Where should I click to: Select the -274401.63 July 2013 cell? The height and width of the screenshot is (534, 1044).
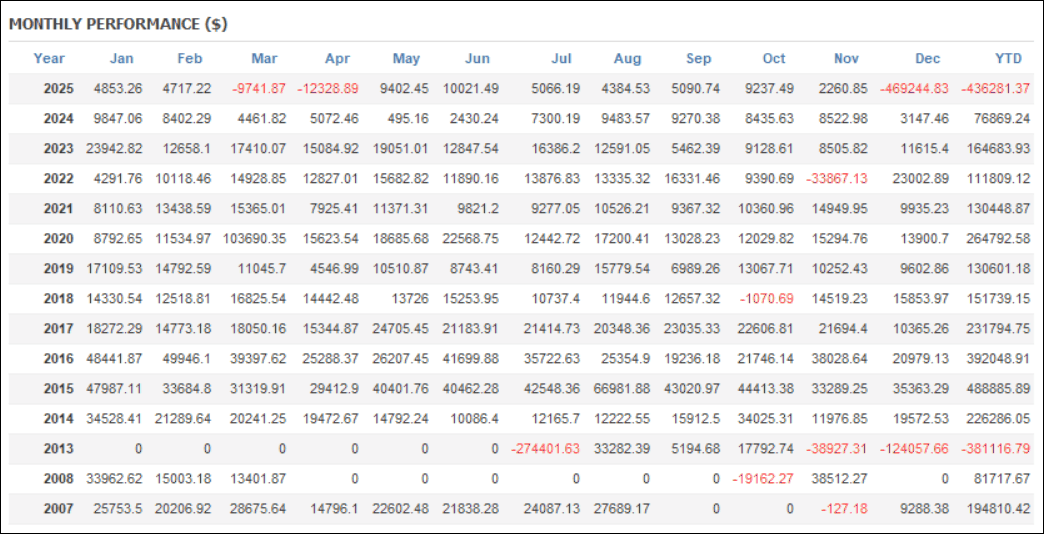[545, 448]
